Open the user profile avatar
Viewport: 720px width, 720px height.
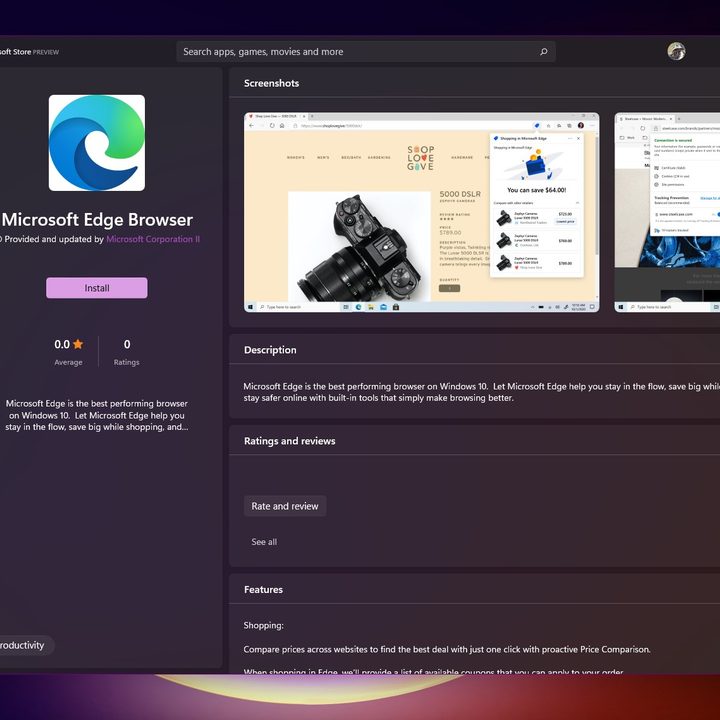[676, 51]
